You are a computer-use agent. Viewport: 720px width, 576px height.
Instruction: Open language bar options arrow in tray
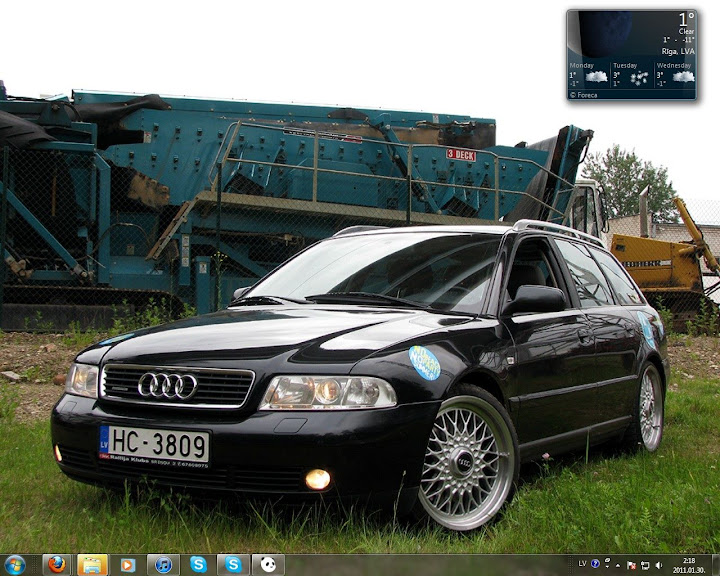click(x=606, y=566)
